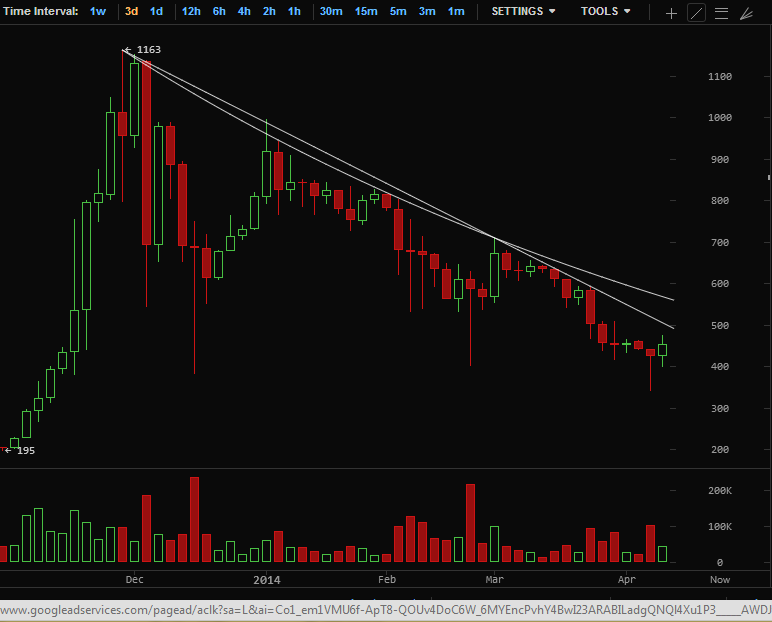Click the Now marker on time axis
This screenshot has height=622, width=772.
point(720,580)
